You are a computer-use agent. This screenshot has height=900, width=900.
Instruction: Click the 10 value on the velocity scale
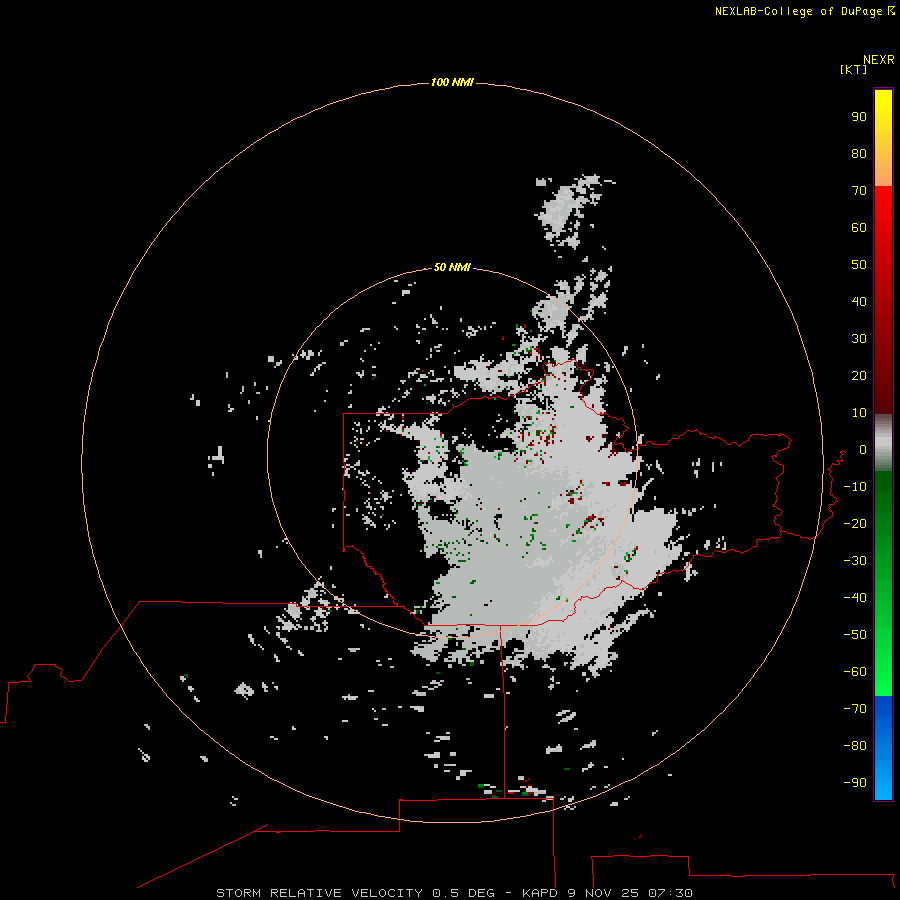click(859, 413)
